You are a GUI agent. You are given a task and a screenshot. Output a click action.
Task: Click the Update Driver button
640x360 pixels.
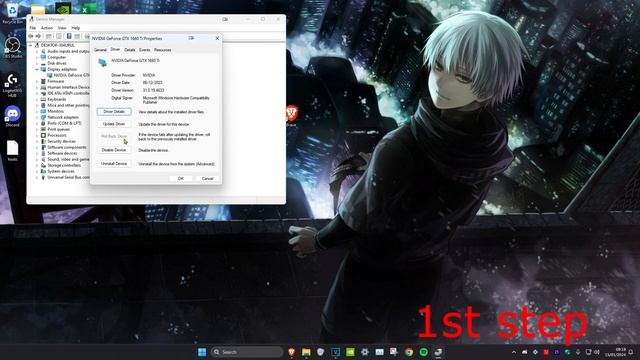click(114, 124)
